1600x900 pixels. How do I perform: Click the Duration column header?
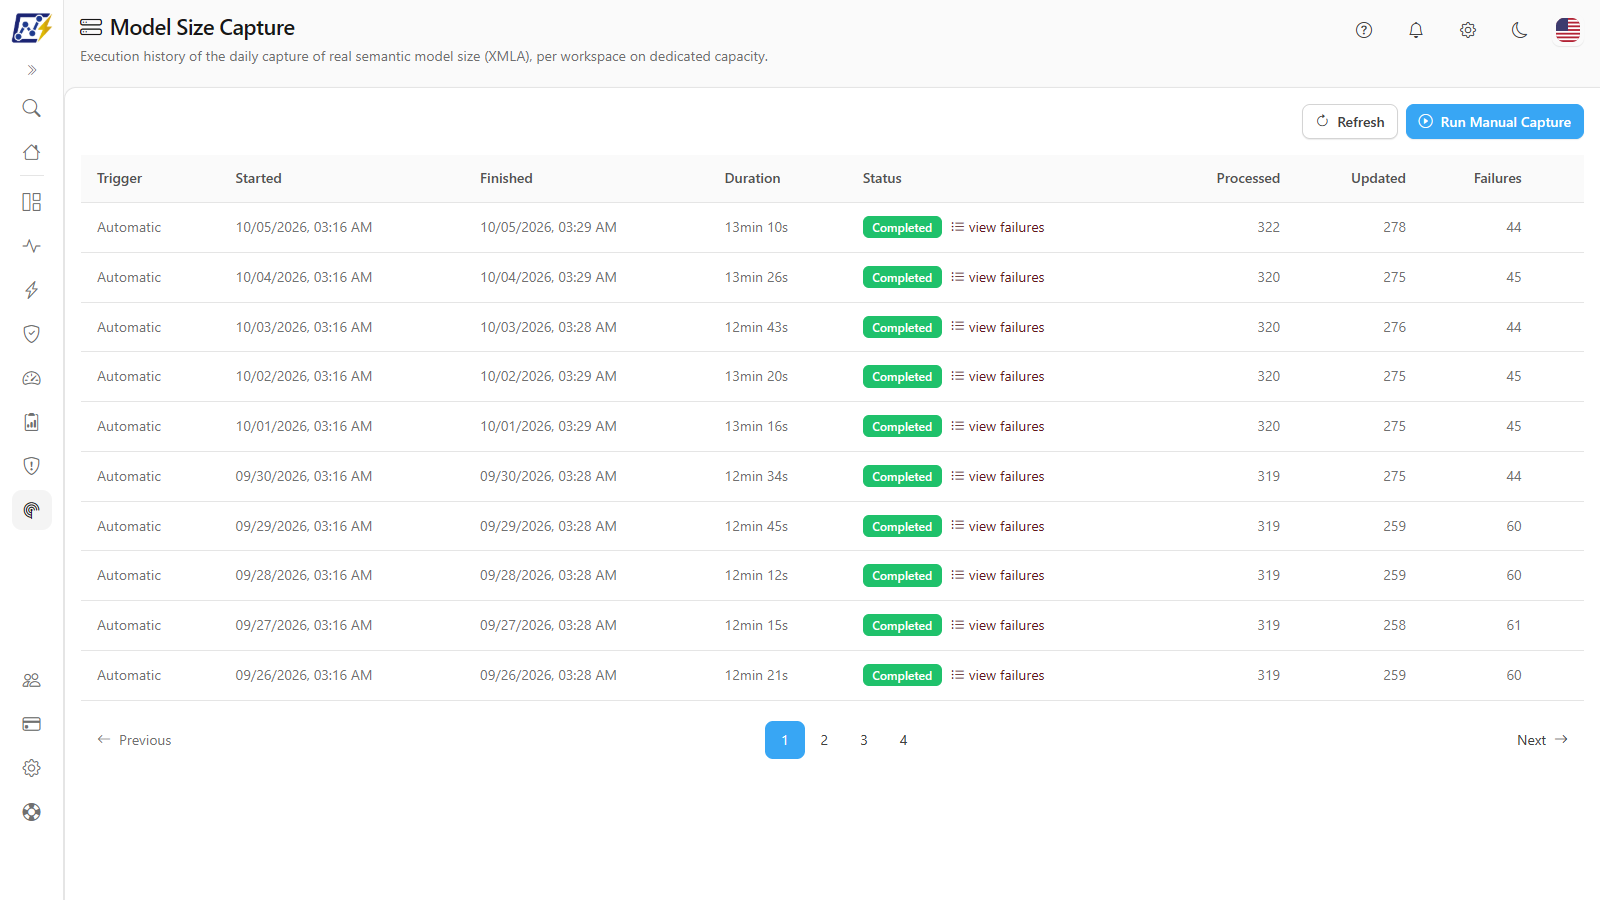752,178
